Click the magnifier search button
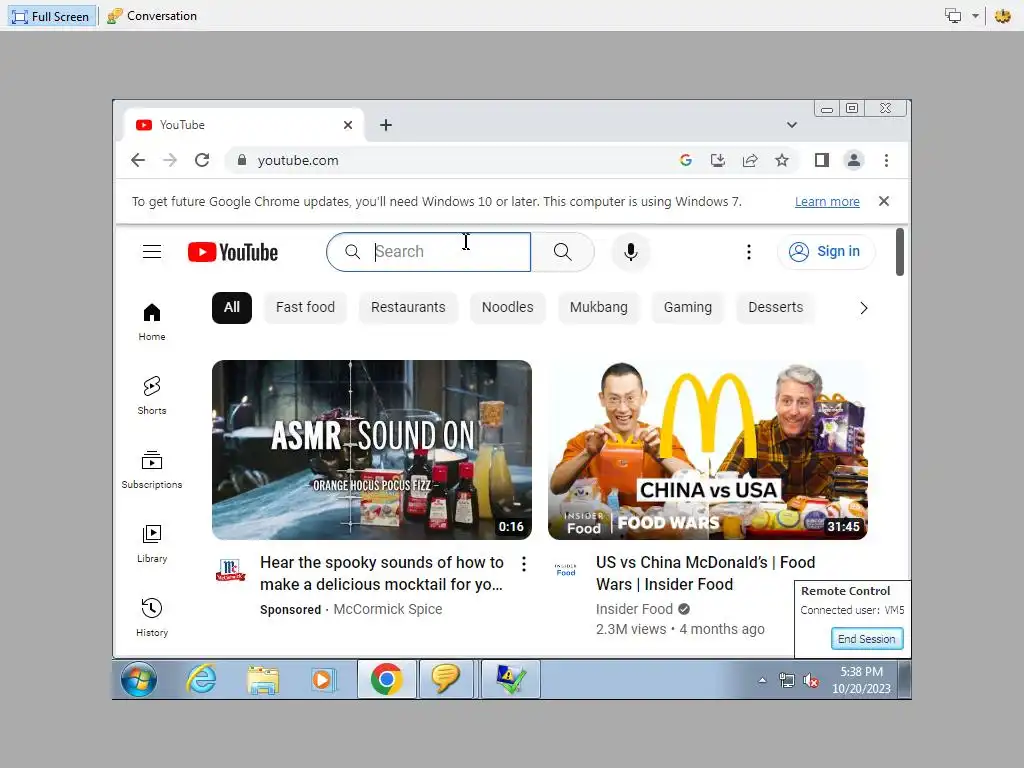 click(562, 251)
